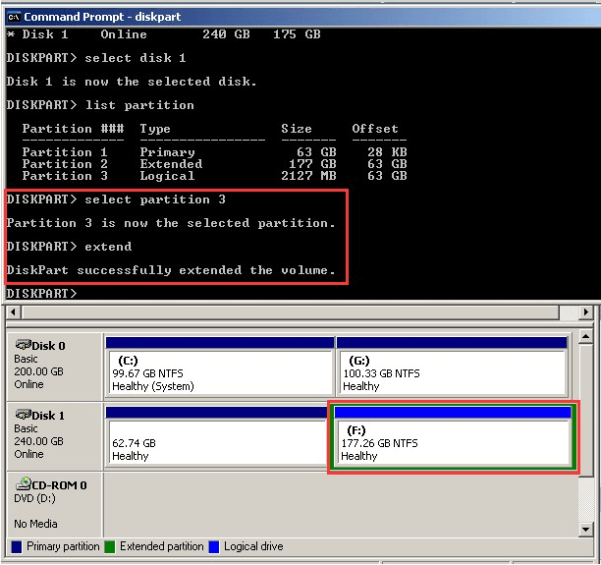Image resolution: width=601 pixels, height=565 pixels.
Task: Click the '2127 MB' size value
Action: click(309, 176)
